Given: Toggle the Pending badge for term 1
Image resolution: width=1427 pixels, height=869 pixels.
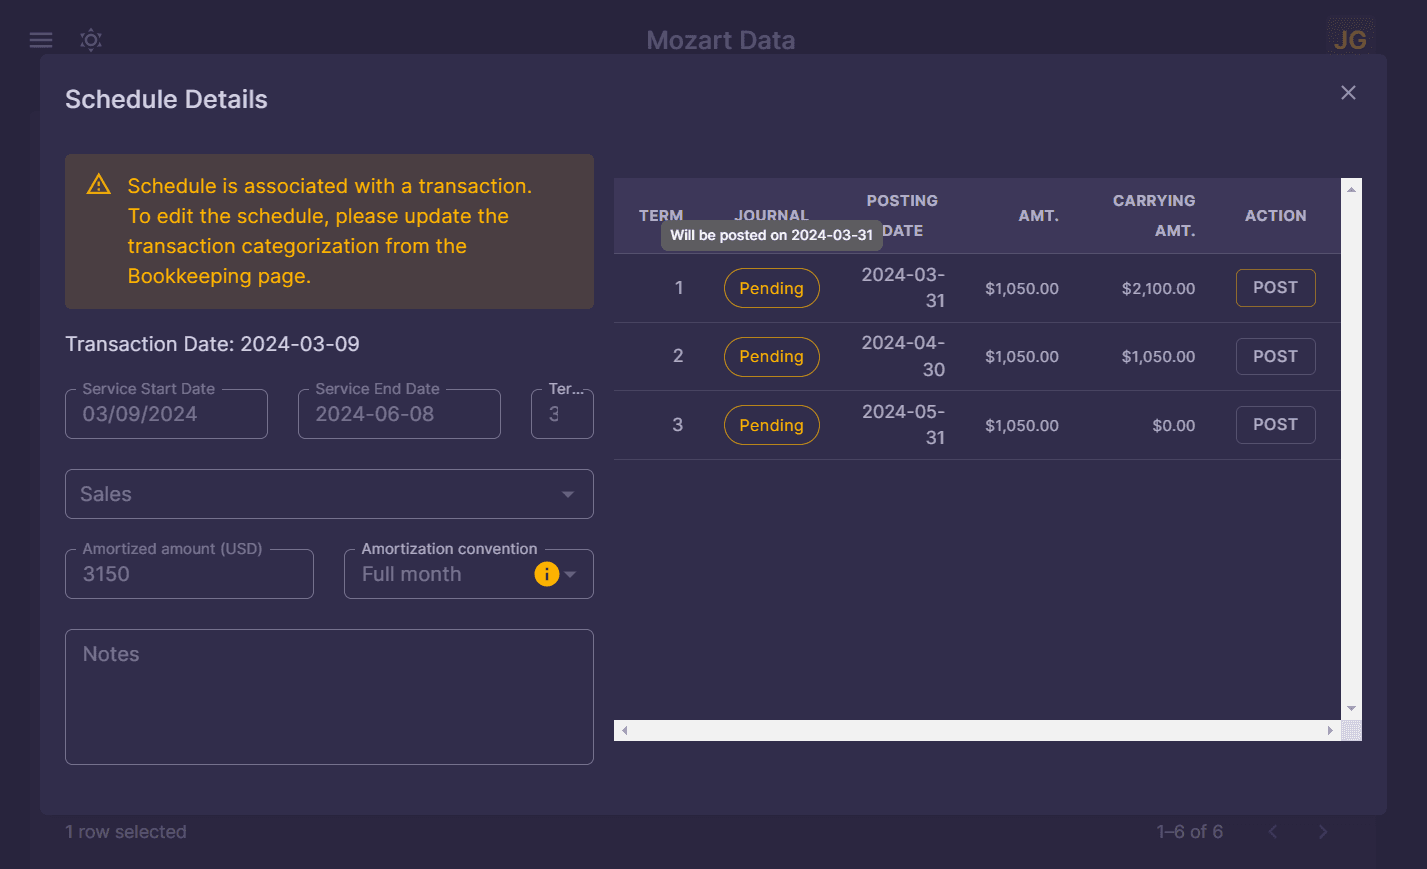Looking at the screenshot, I should (x=771, y=288).
